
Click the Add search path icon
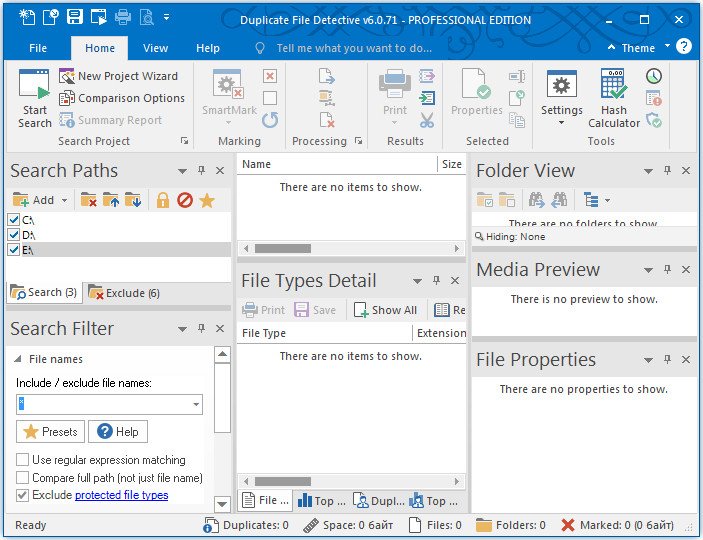click(21, 200)
